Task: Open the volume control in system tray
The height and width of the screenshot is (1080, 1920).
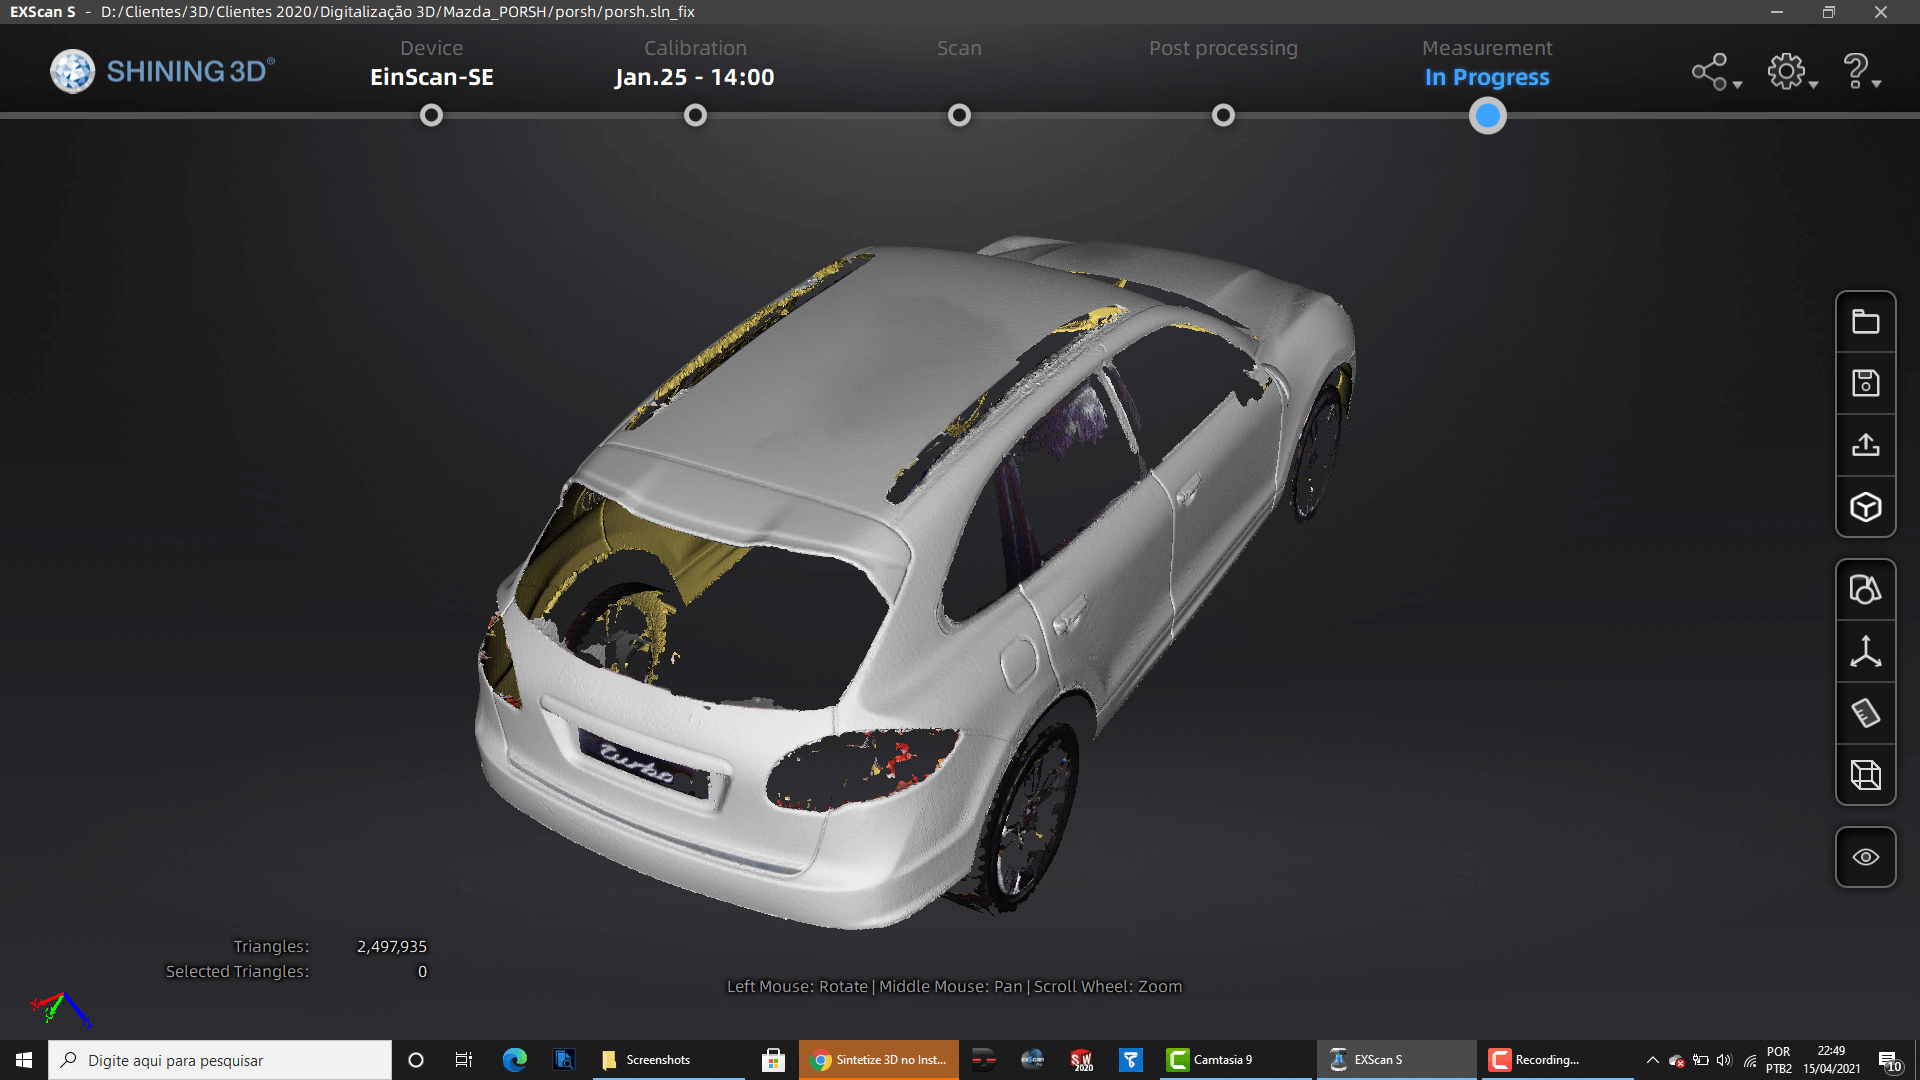Action: click(1724, 1060)
